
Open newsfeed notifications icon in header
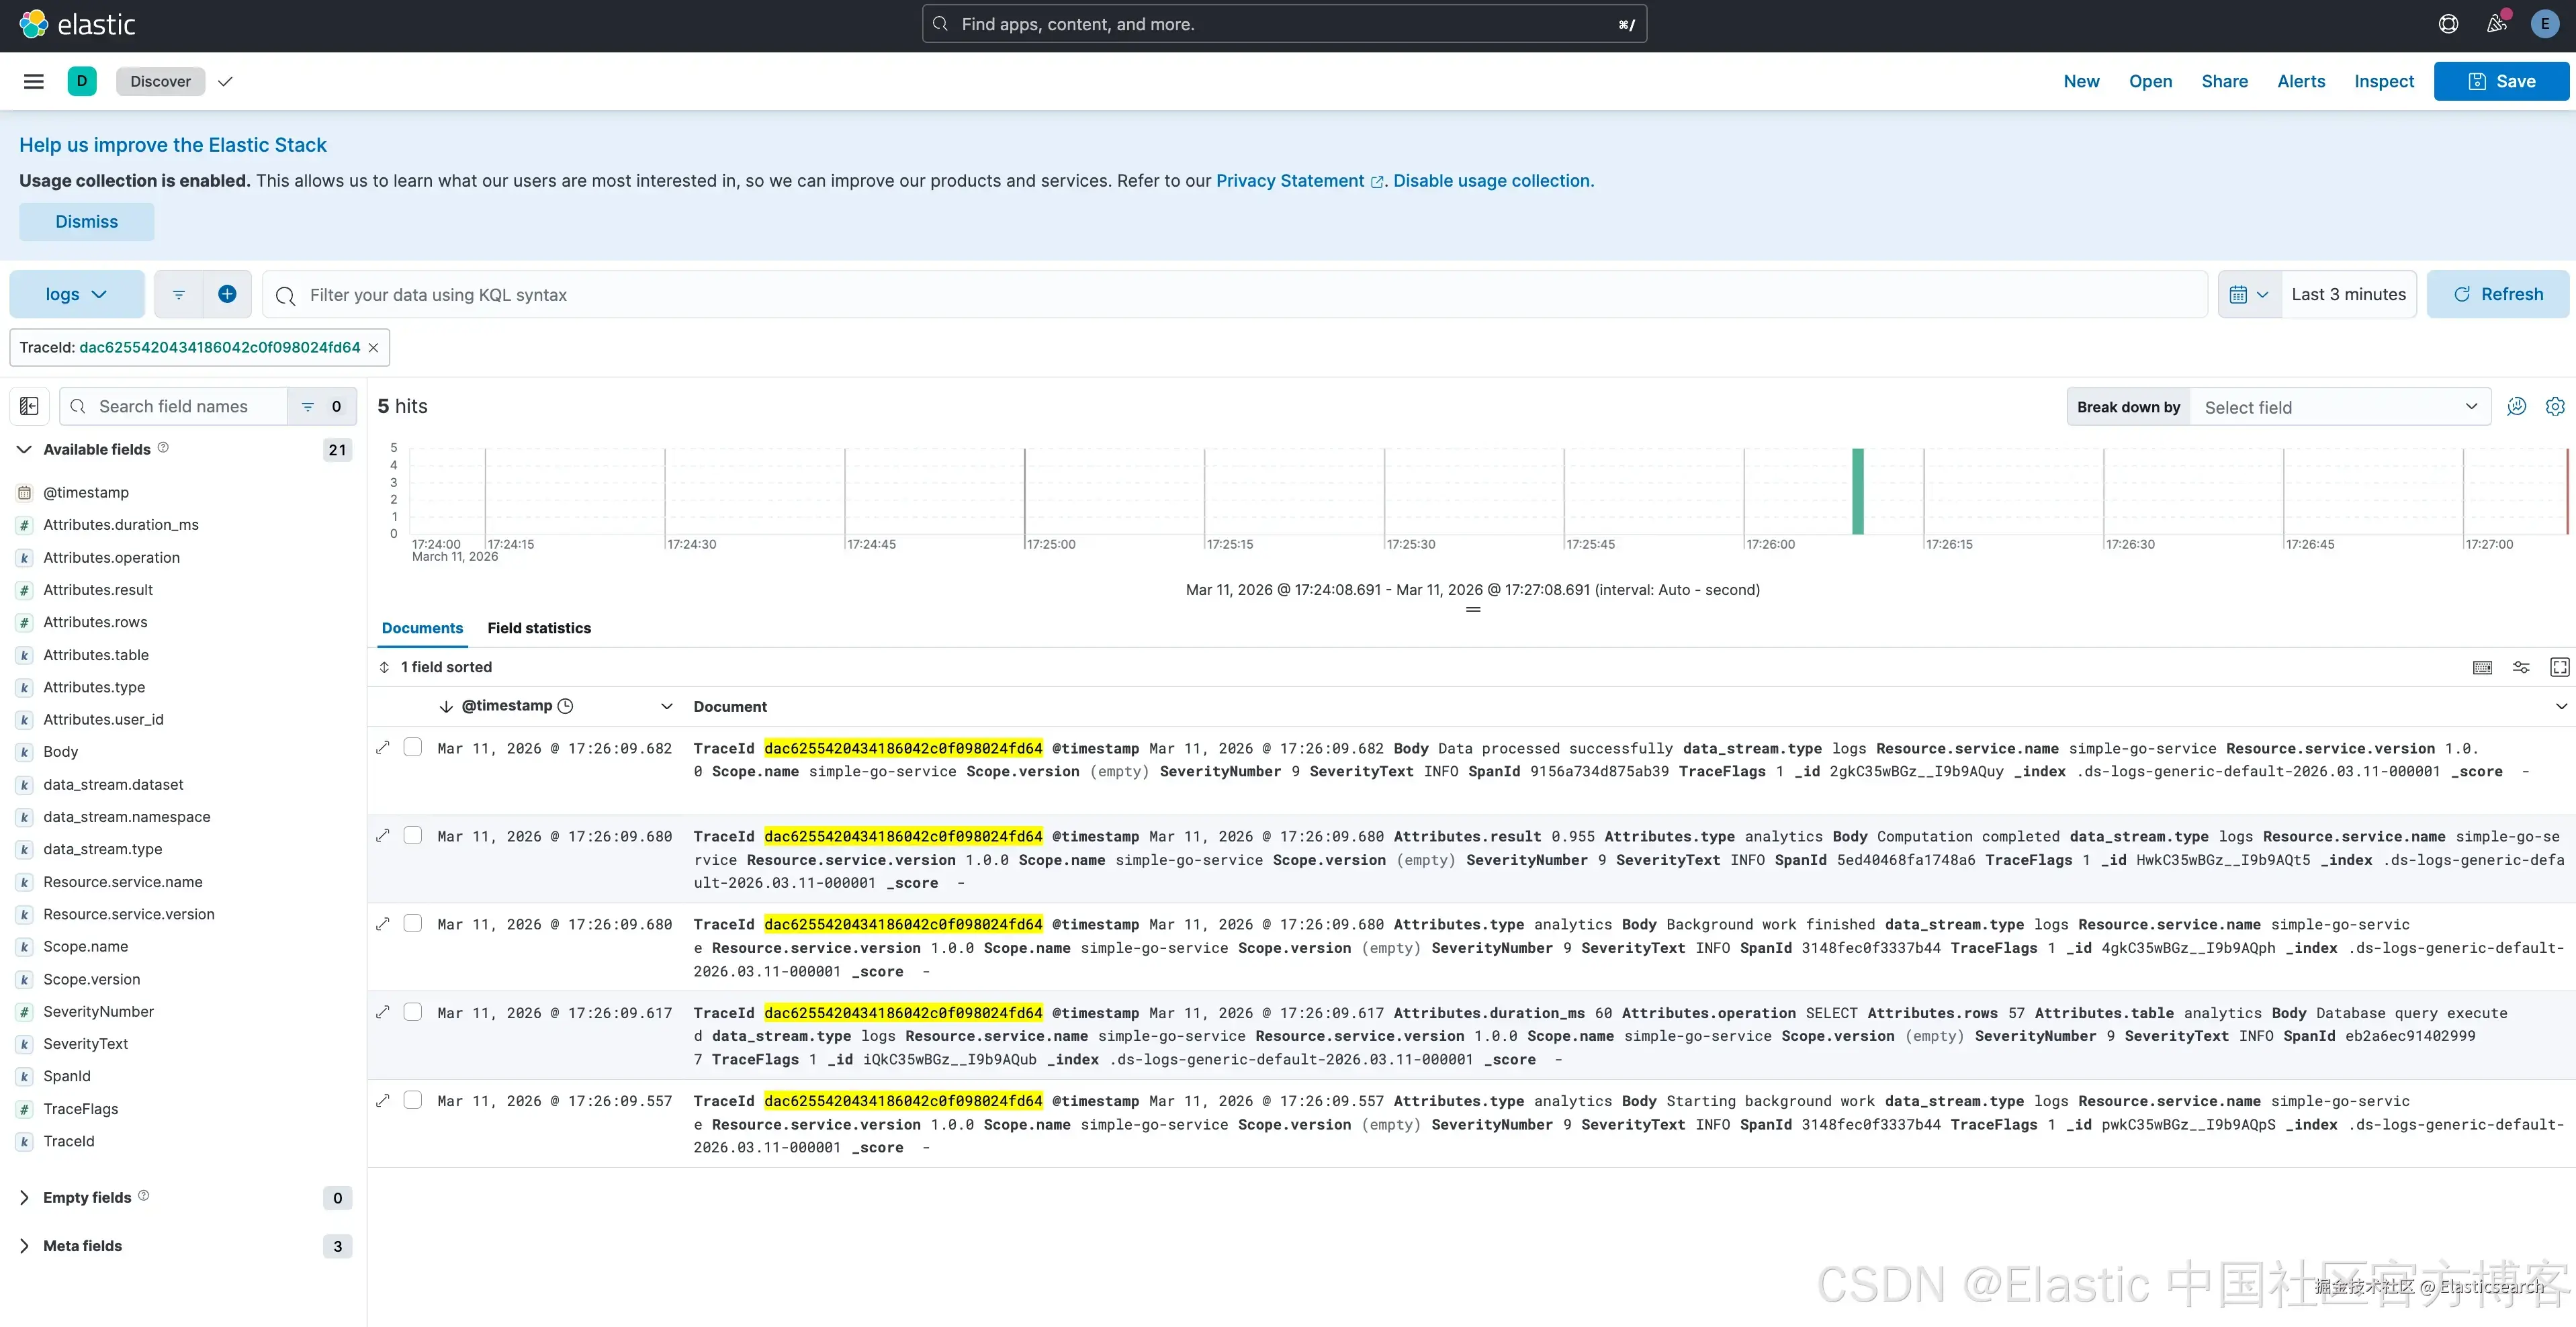click(x=2497, y=24)
